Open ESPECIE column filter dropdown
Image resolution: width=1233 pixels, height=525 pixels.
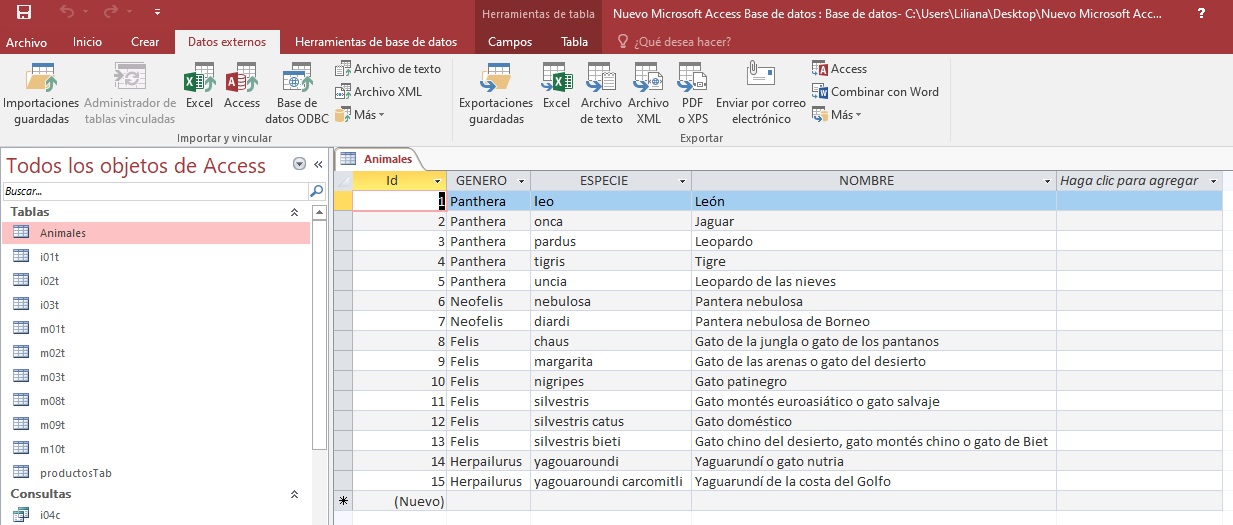(683, 181)
